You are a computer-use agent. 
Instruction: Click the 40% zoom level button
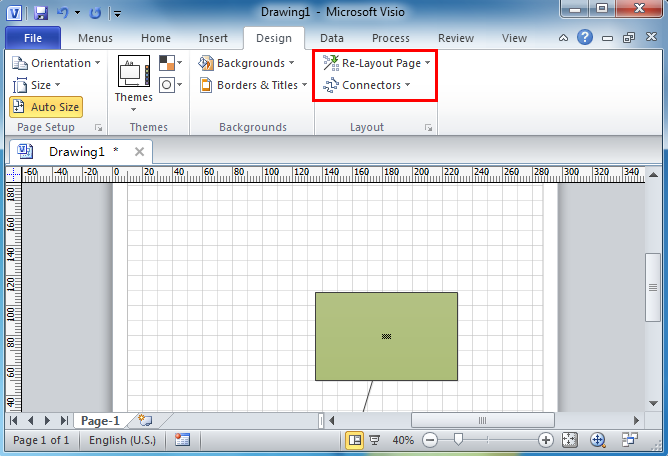pos(403,440)
